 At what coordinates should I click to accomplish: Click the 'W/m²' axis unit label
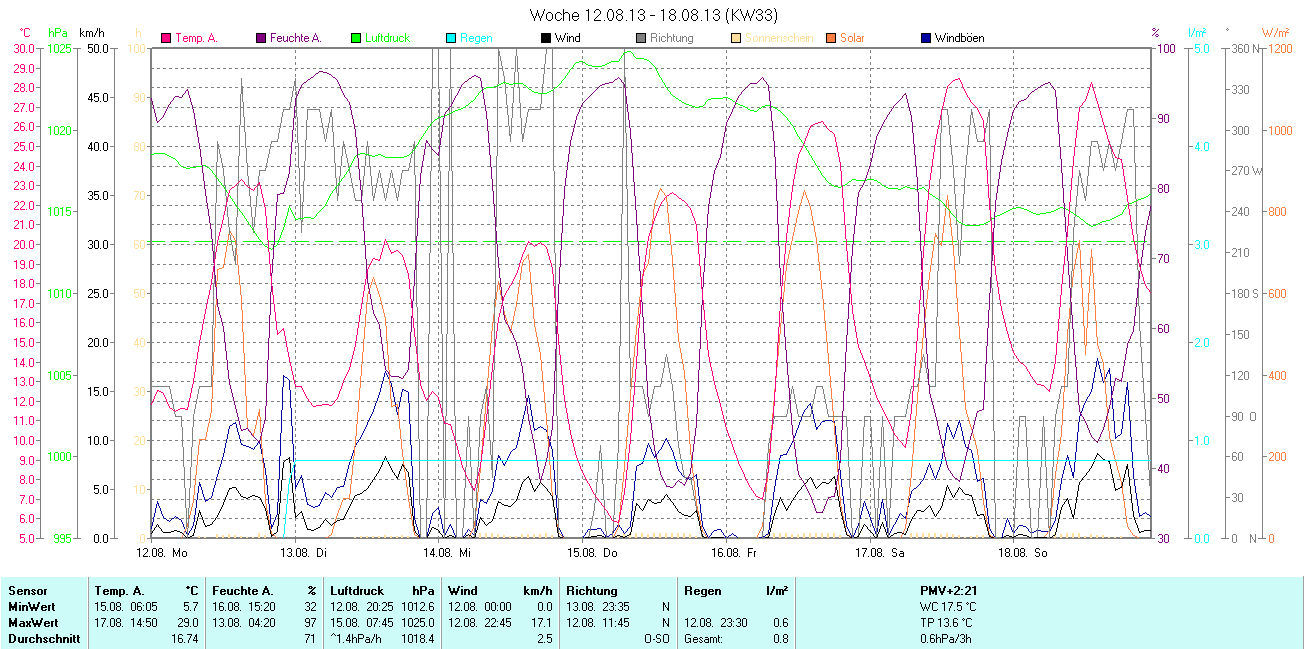tap(1275, 33)
